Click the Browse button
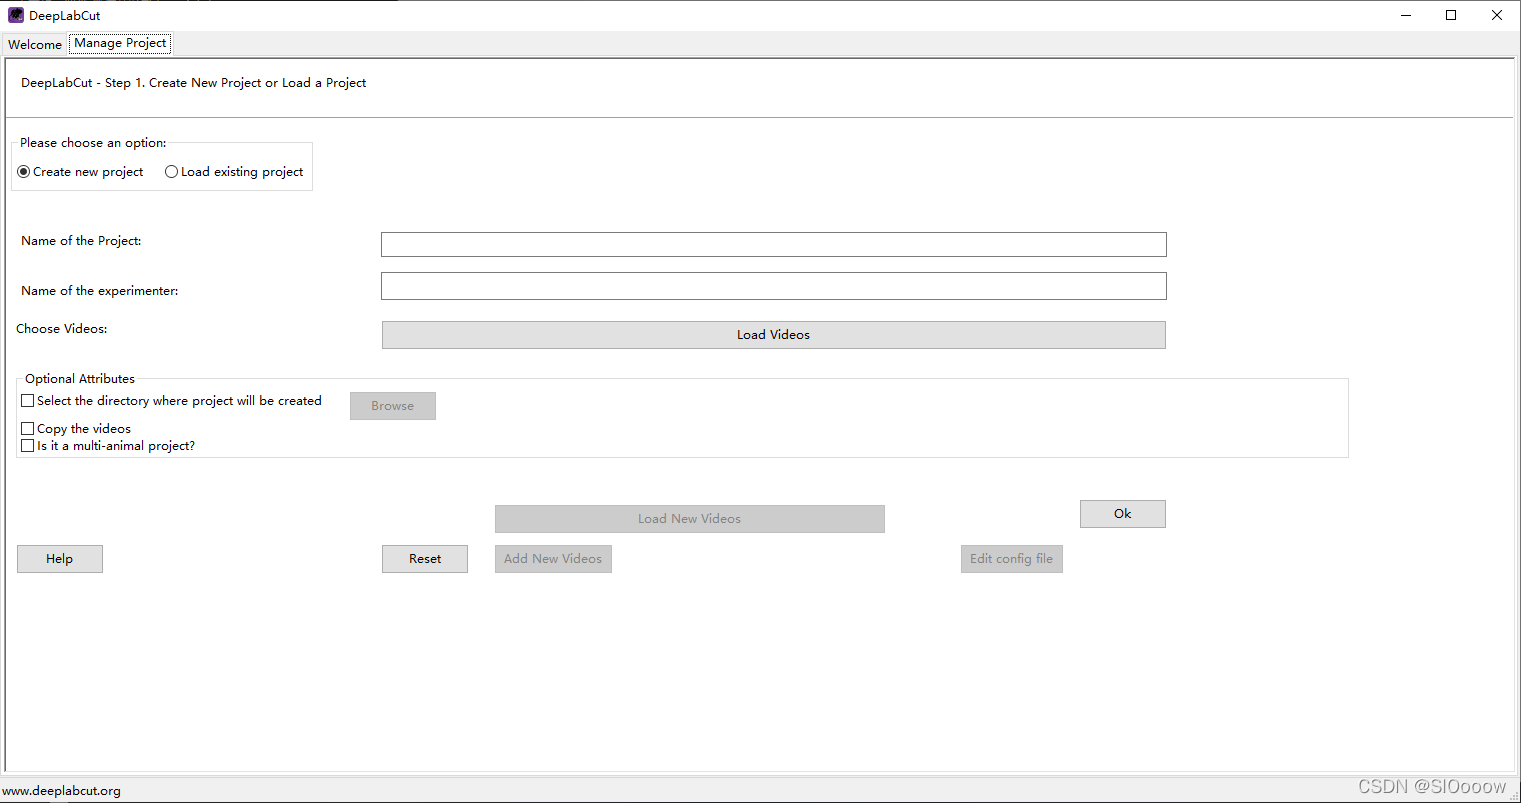This screenshot has width=1521, height=803. pos(392,406)
